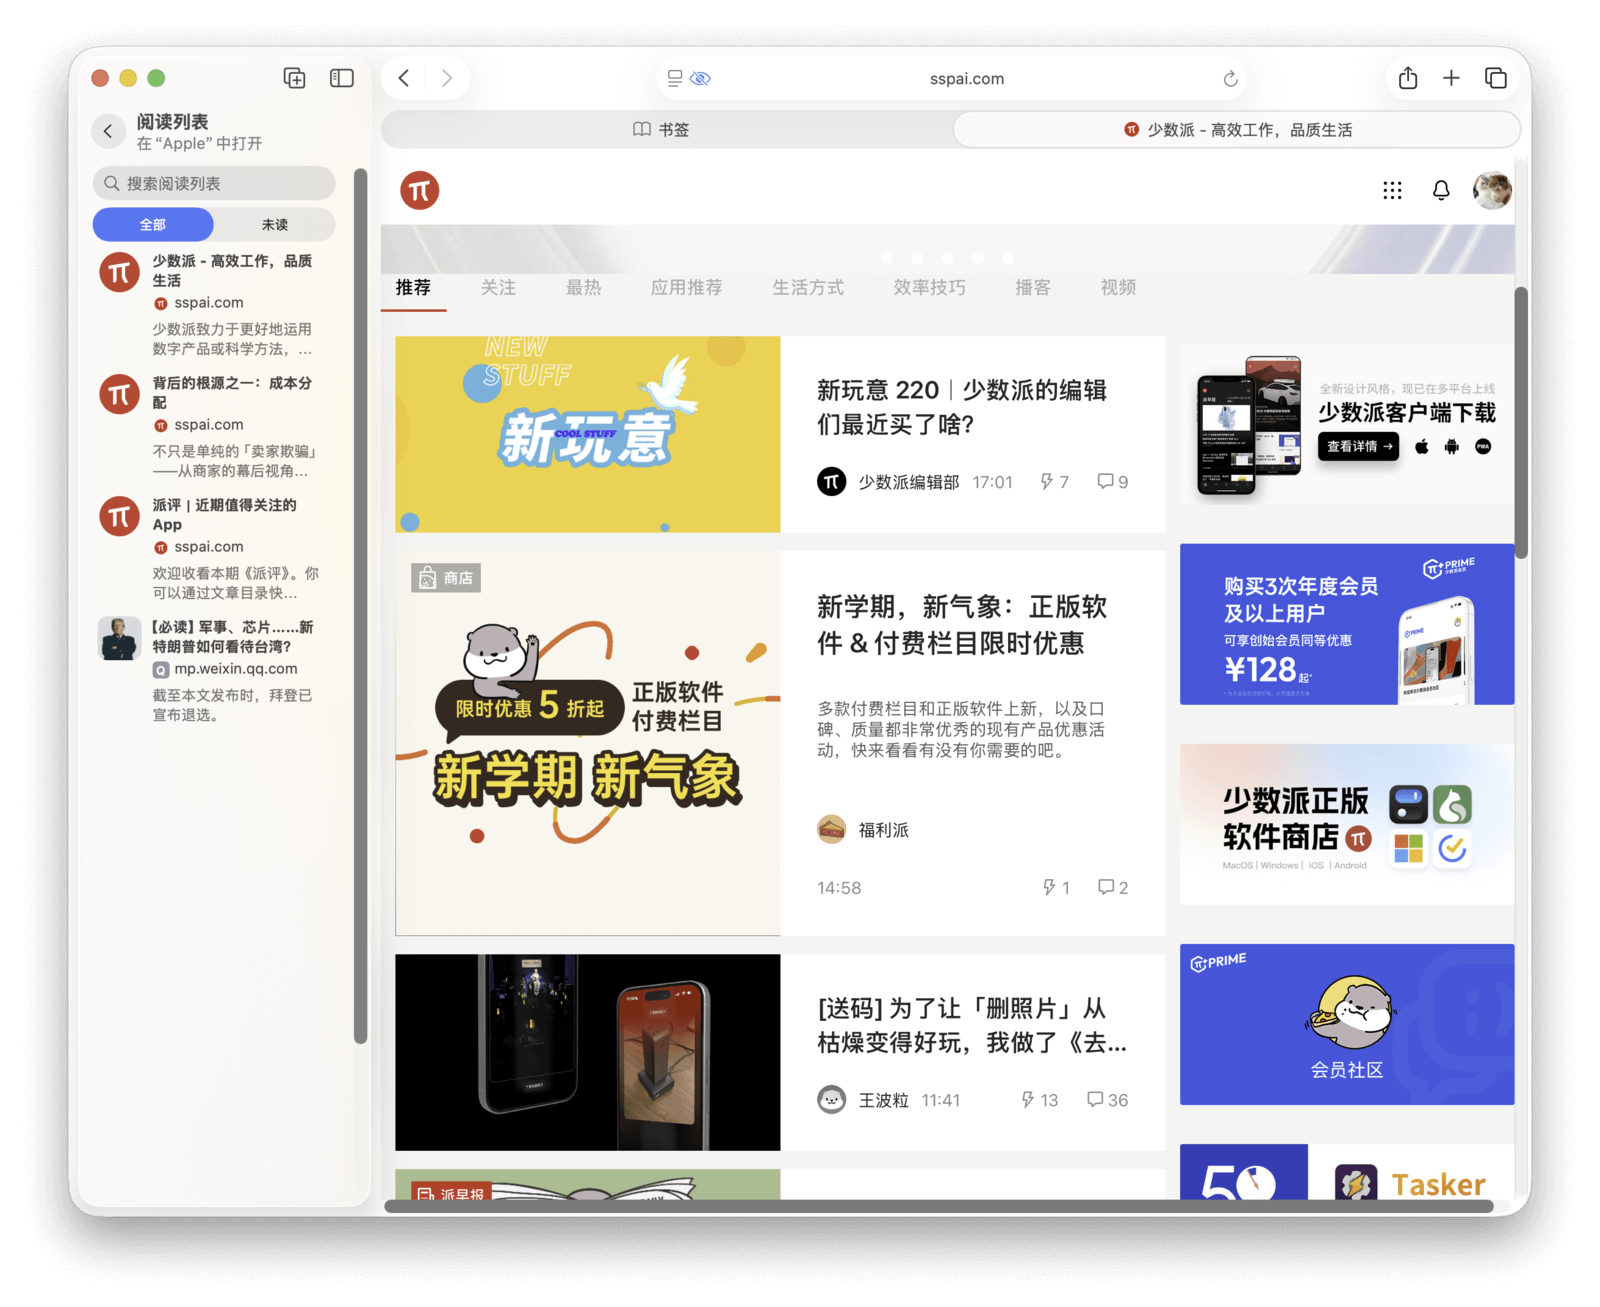
Task: Open a new tab with plus icon
Action: 1451,78
